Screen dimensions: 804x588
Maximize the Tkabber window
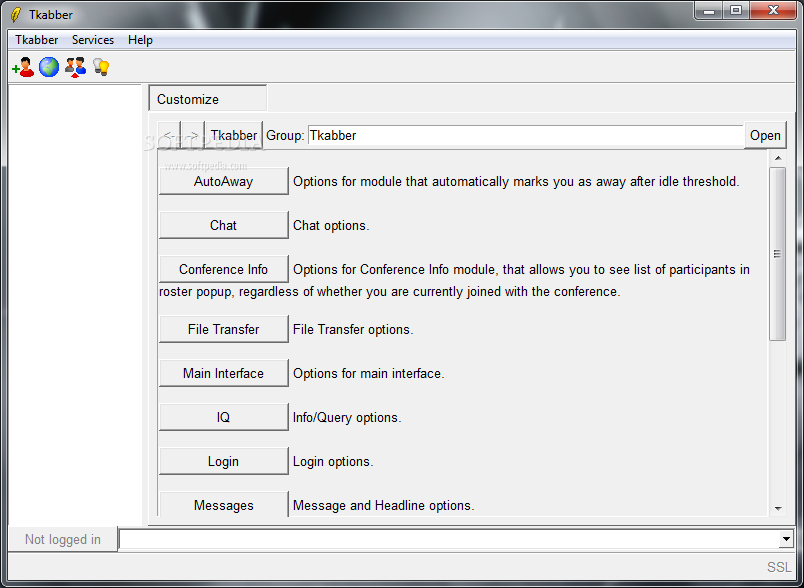click(x=736, y=11)
